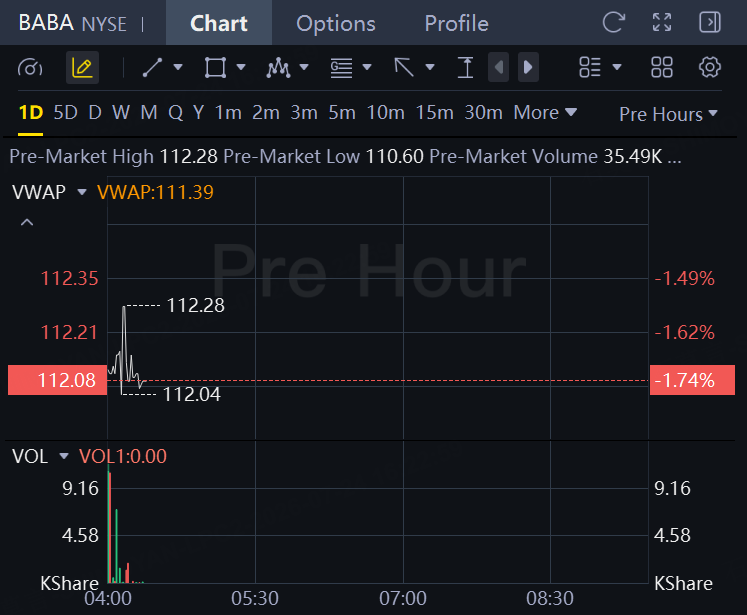Click the refresh chart icon

614,22
